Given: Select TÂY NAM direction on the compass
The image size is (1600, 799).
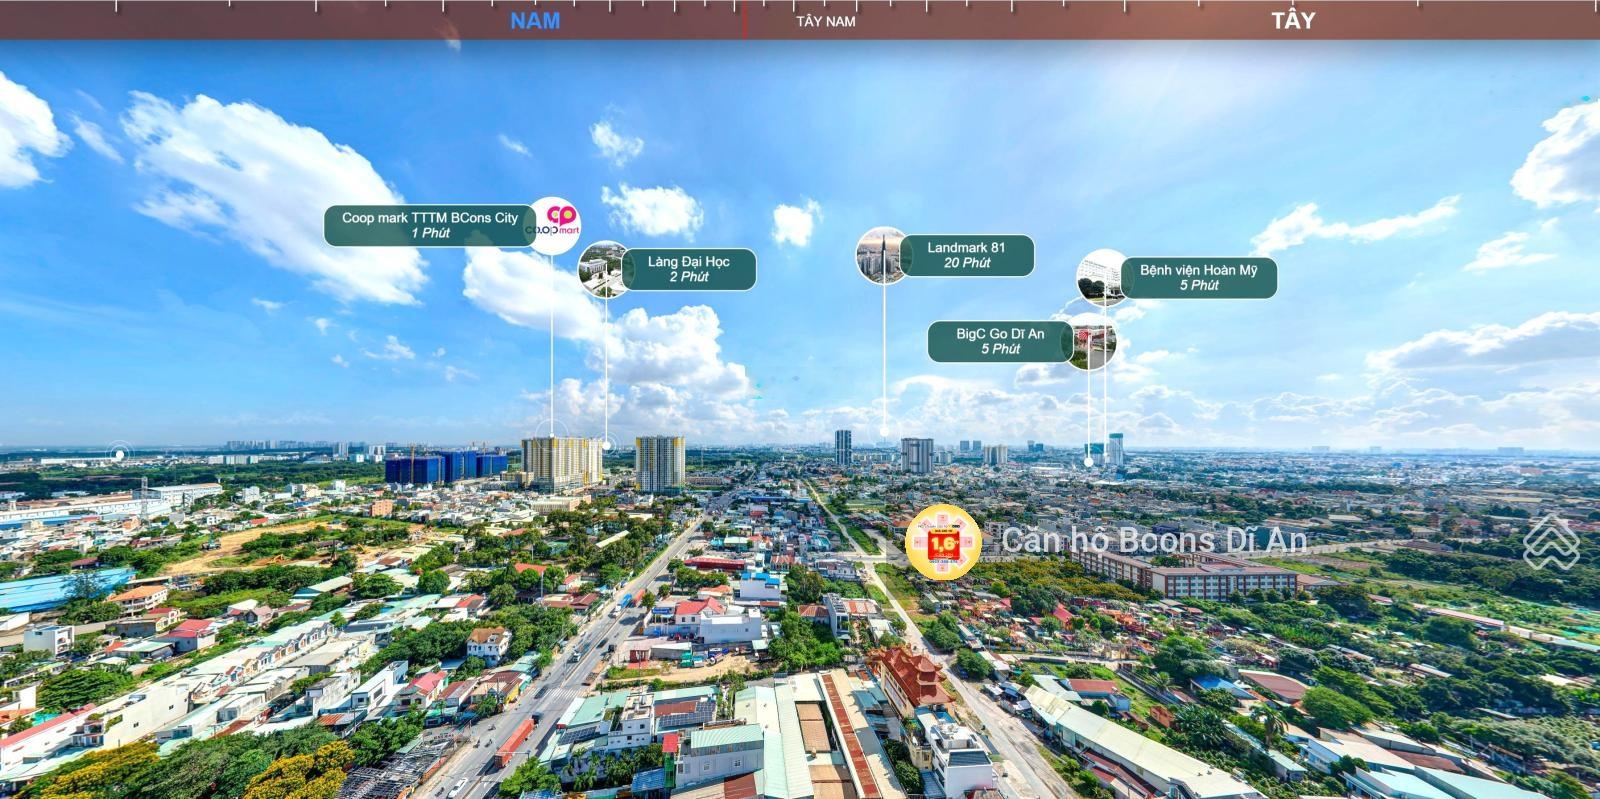Looking at the screenshot, I should (x=825, y=21).
